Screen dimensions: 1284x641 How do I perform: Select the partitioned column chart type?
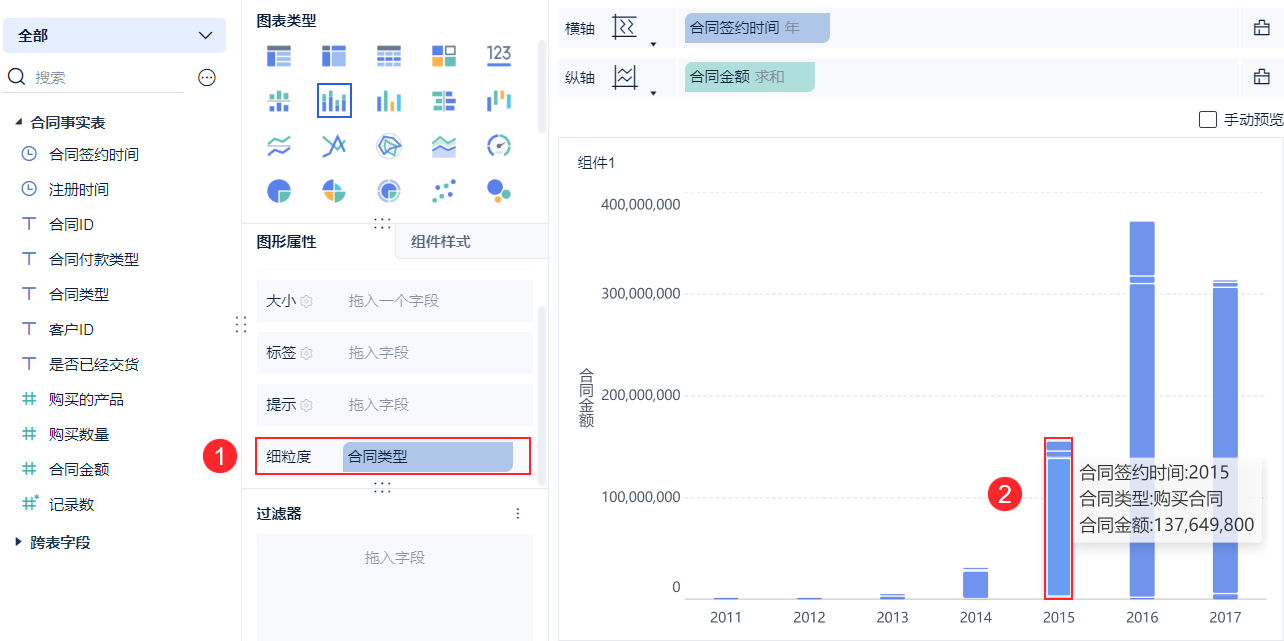279,101
